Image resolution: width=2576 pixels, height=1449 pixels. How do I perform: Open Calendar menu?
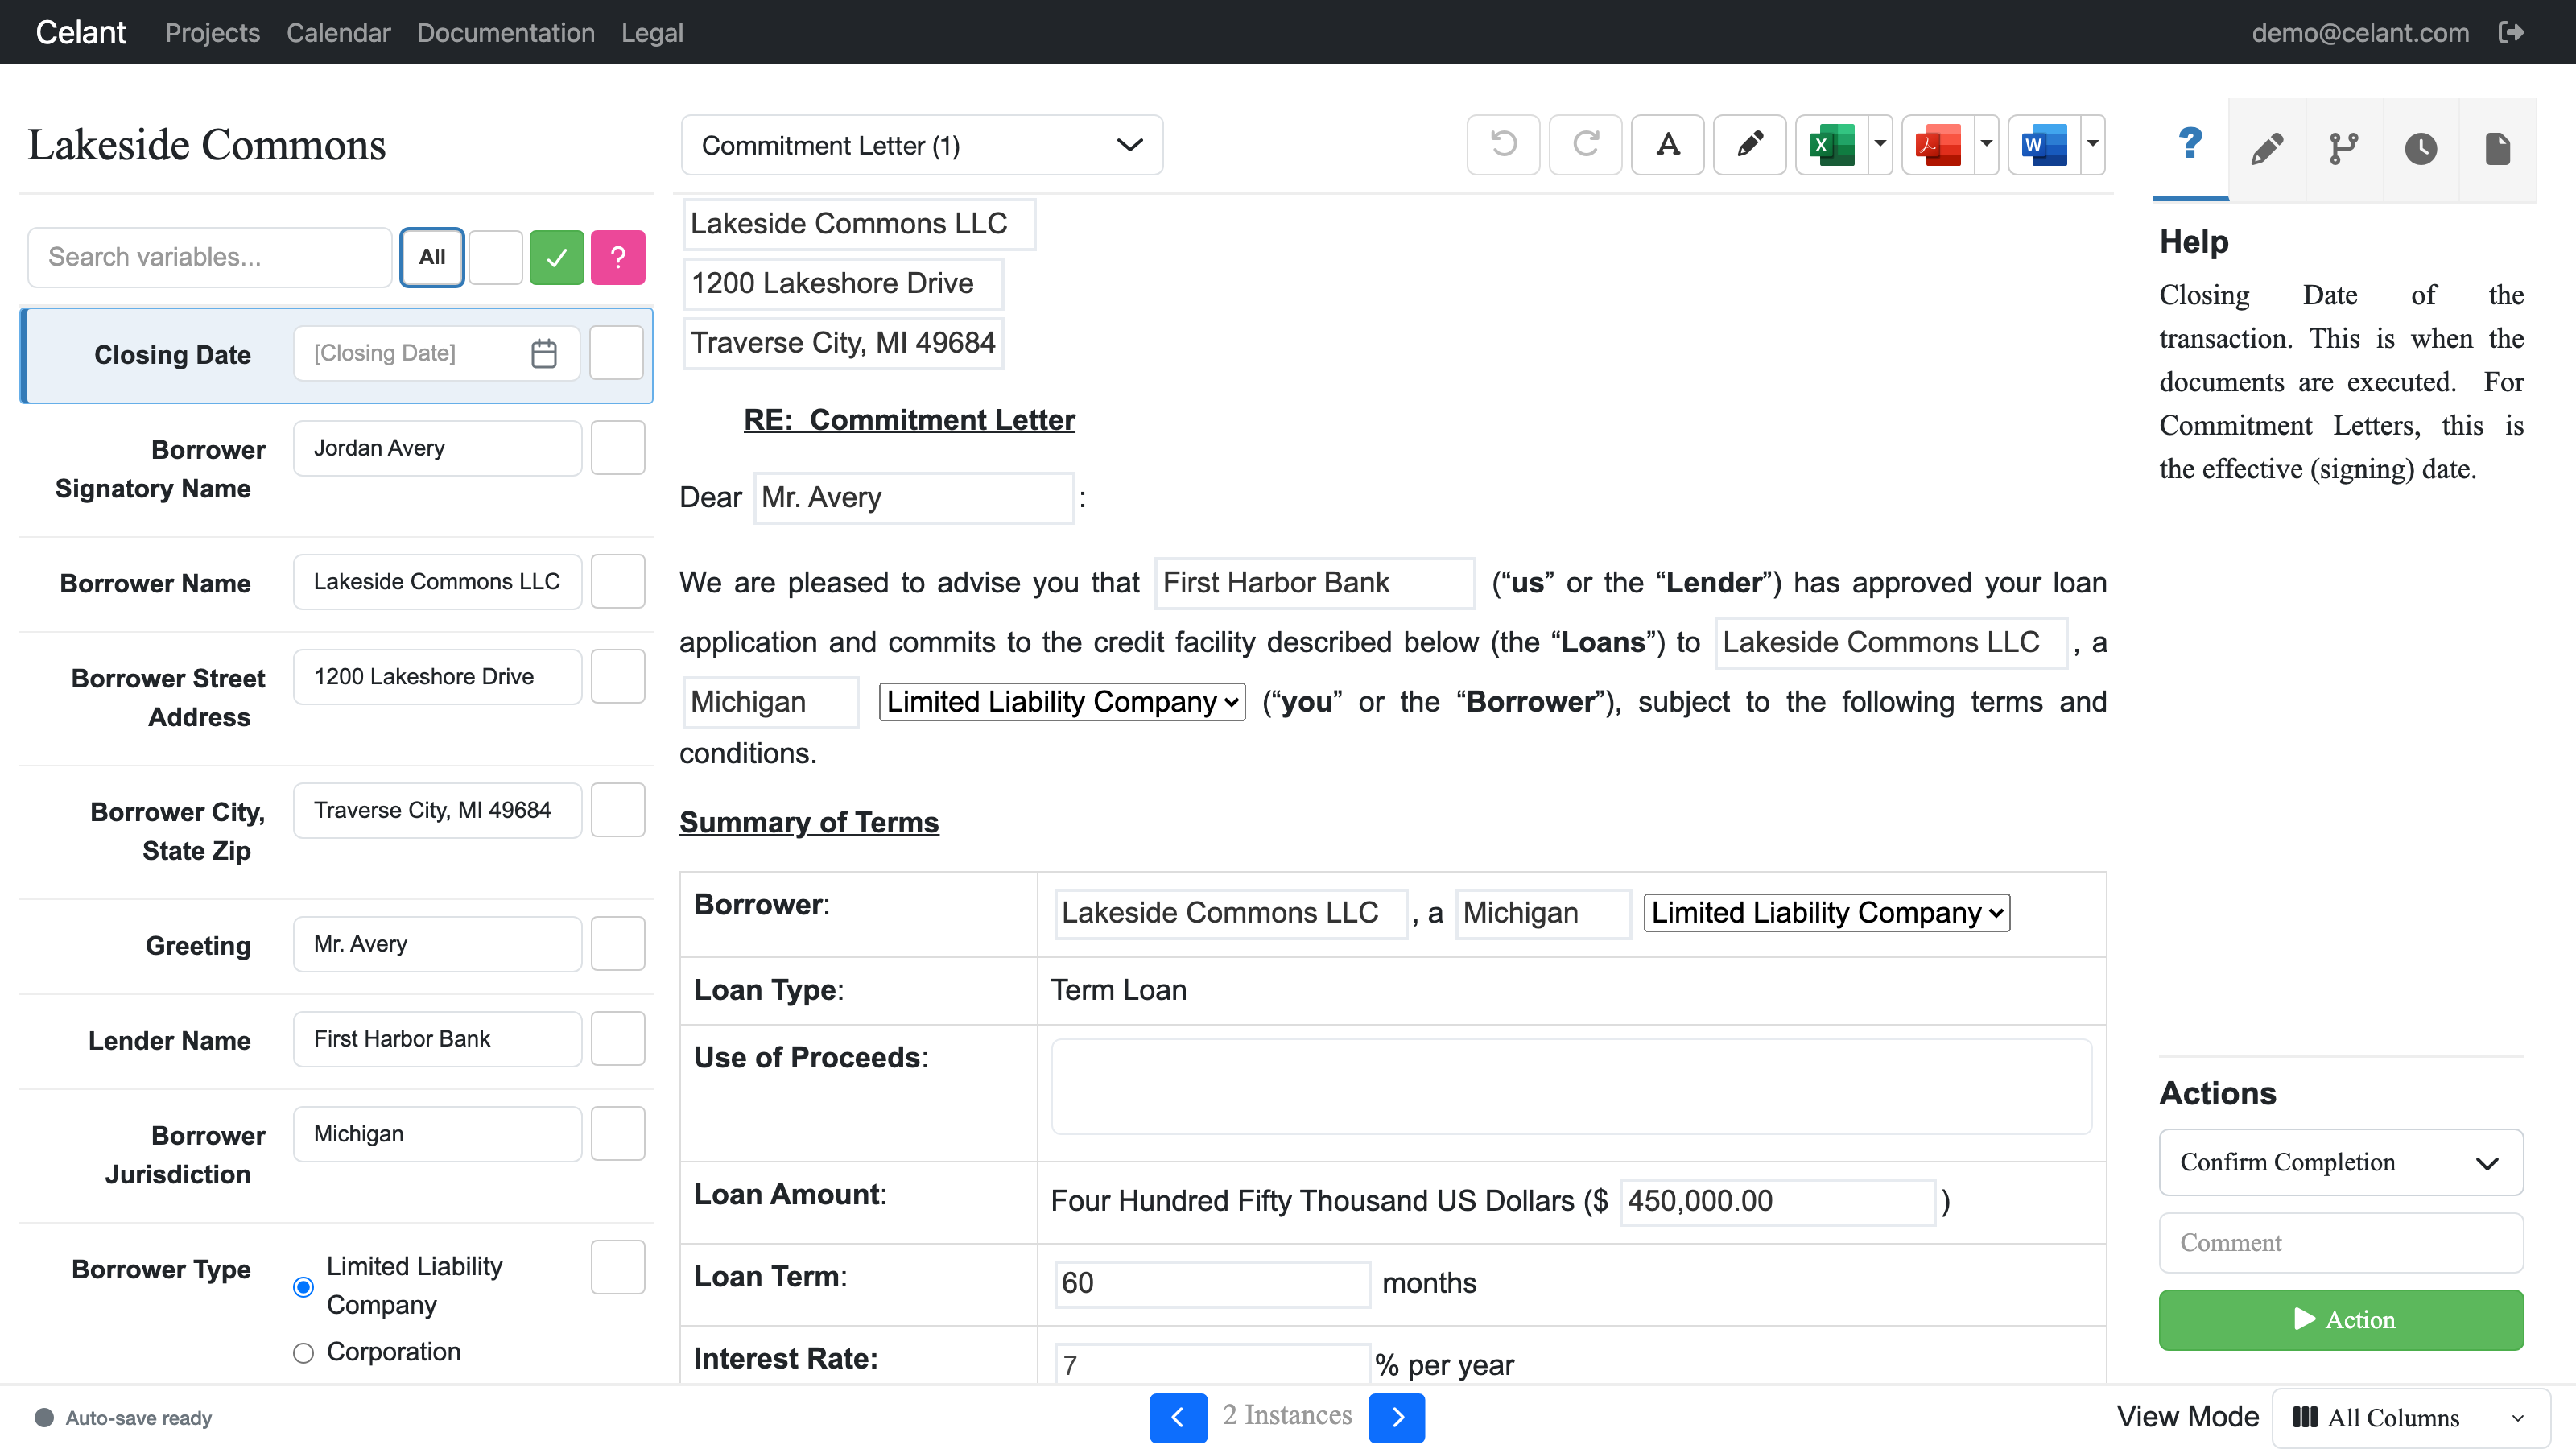(338, 32)
